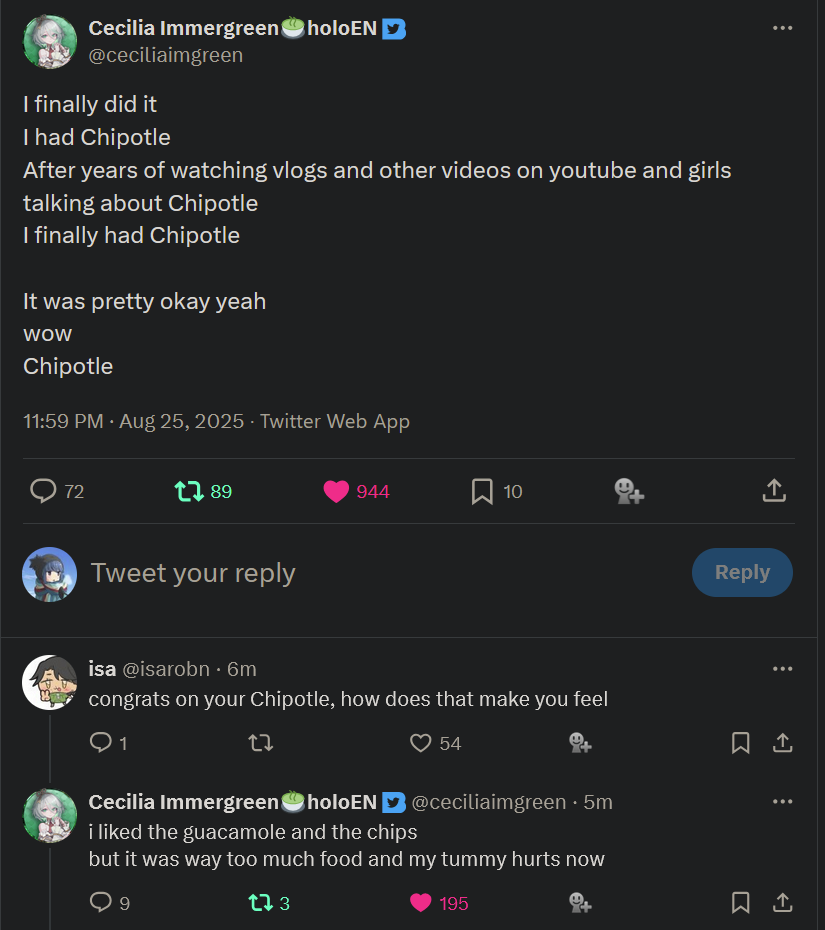
Task: Type in the Tweet your reply field
Action: point(380,573)
